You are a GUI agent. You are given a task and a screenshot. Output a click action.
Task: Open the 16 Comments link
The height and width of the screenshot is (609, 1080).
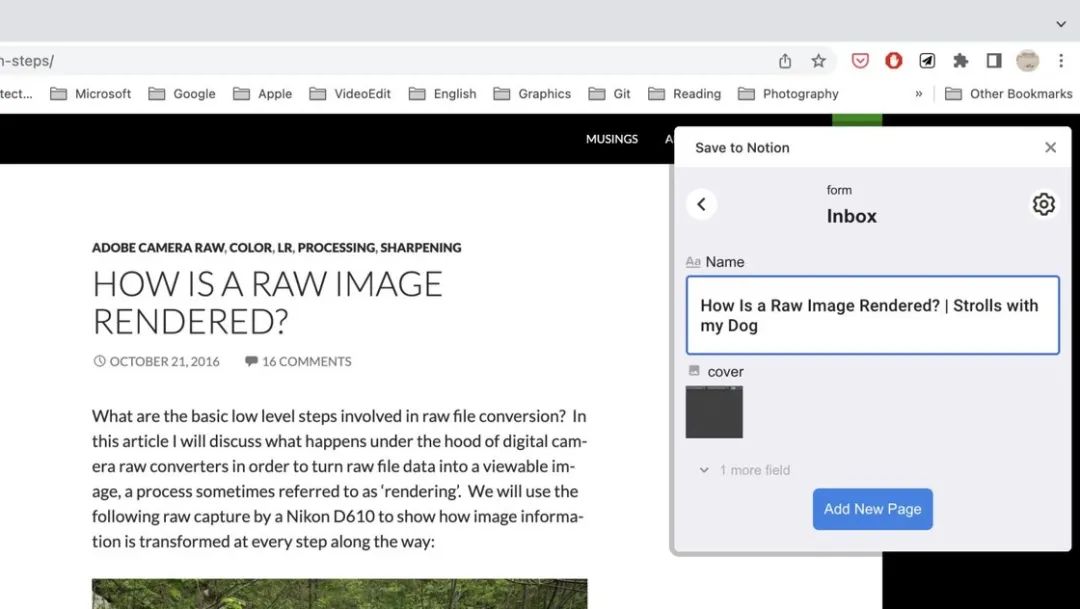click(x=306, y=362)
